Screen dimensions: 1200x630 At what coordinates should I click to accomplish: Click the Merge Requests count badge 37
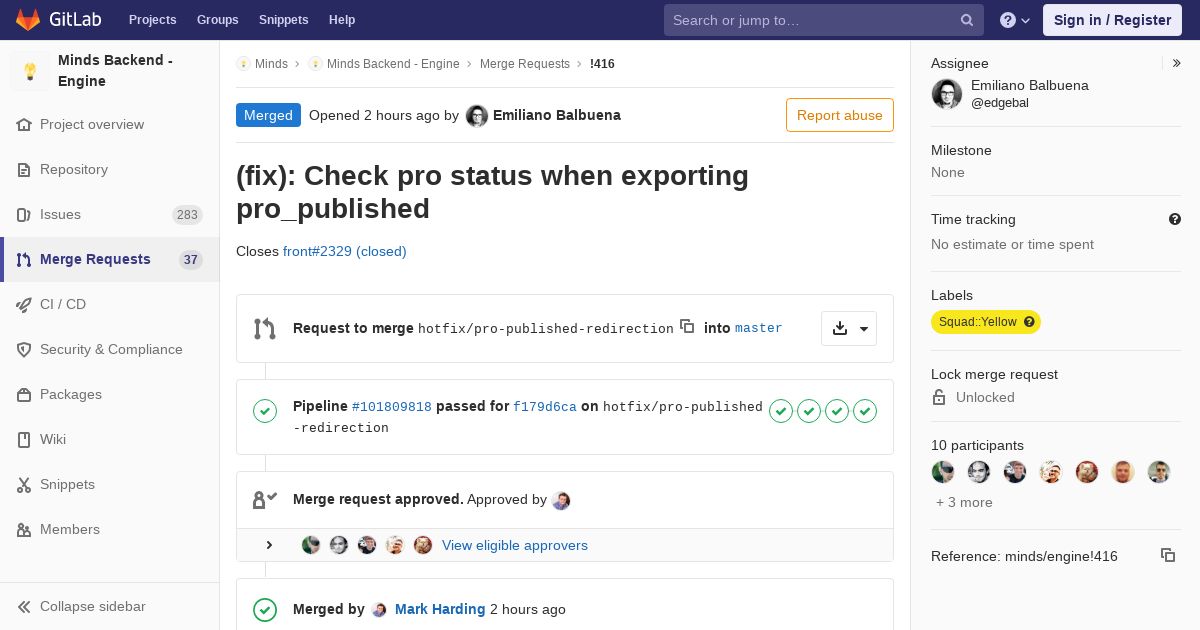pos(190,260)
